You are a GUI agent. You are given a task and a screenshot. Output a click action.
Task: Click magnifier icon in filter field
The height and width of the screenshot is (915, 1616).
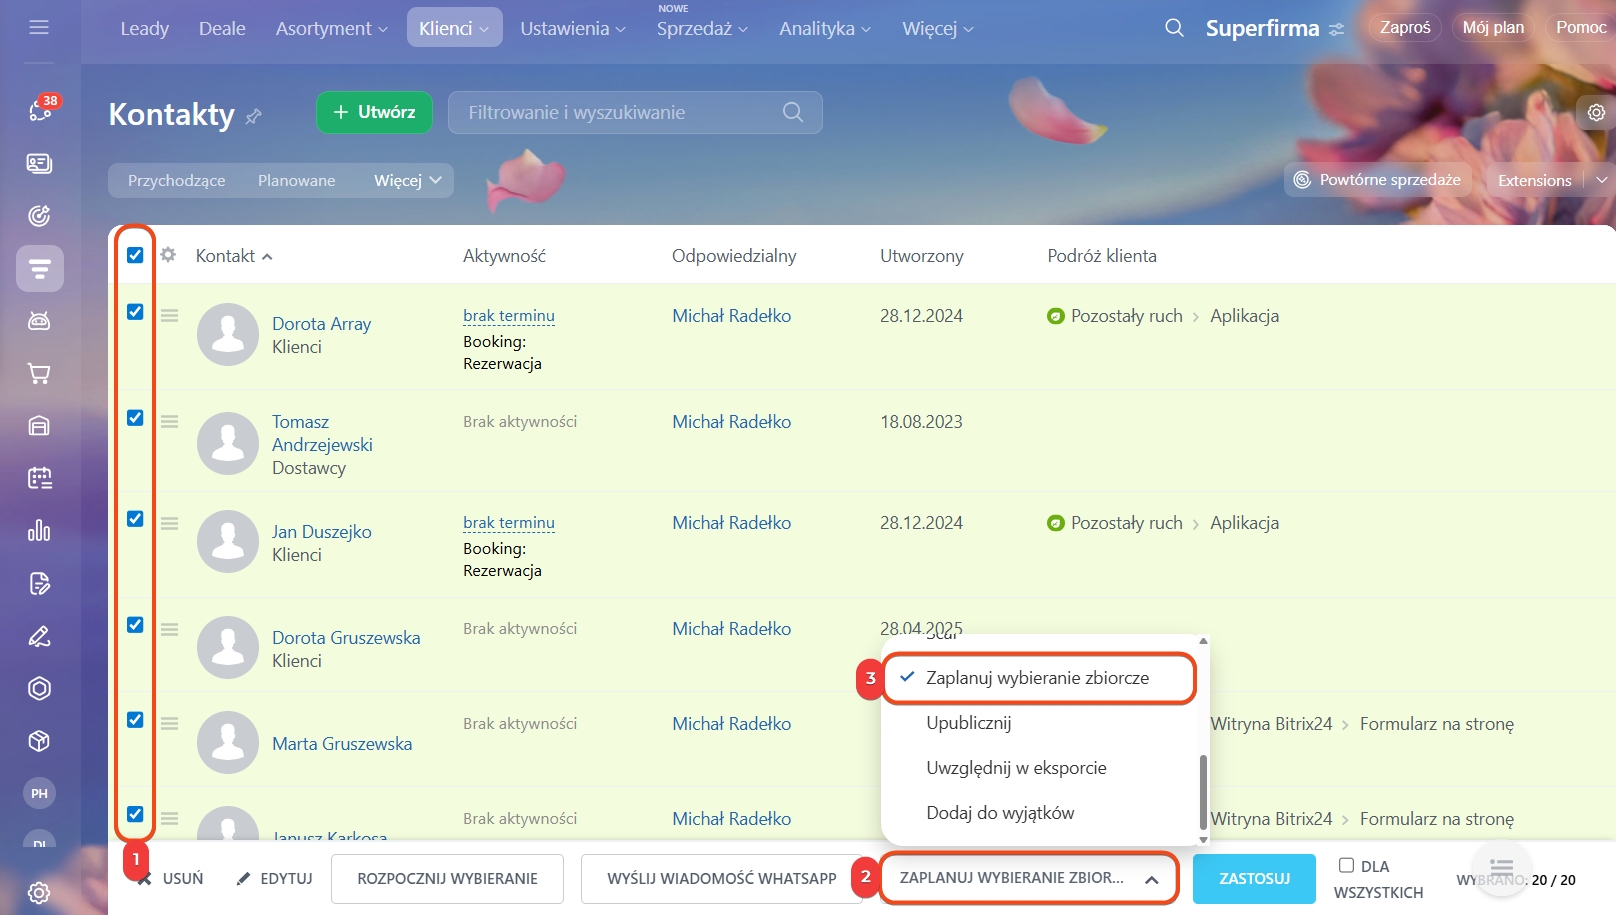tap(793, 112)
